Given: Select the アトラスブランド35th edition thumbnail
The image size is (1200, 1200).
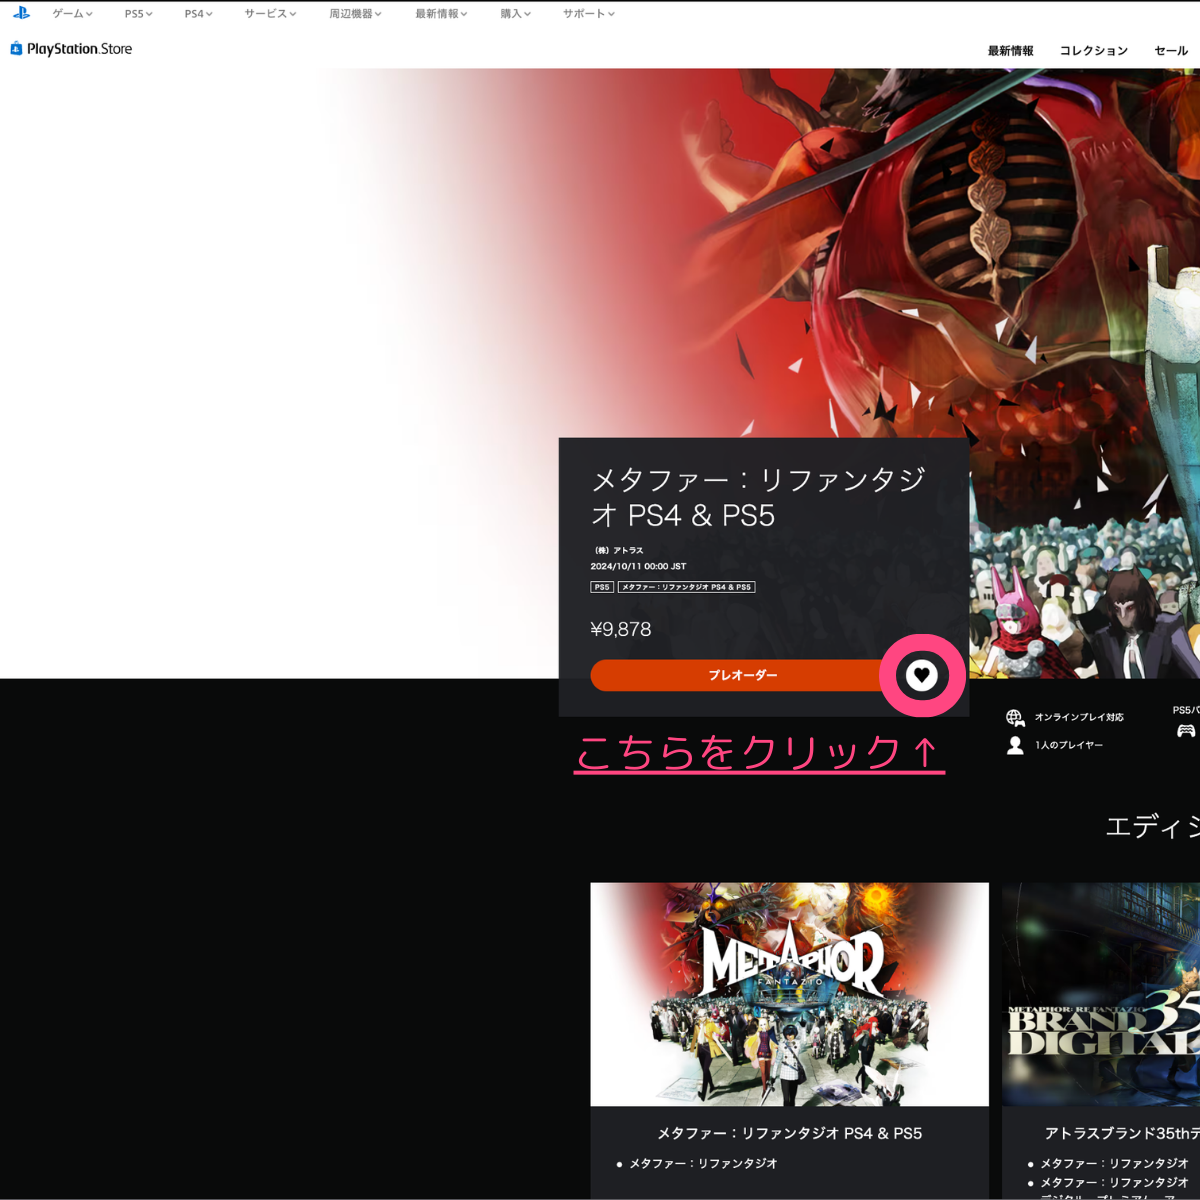Looking at the screenshot, I should (1101, 993).
